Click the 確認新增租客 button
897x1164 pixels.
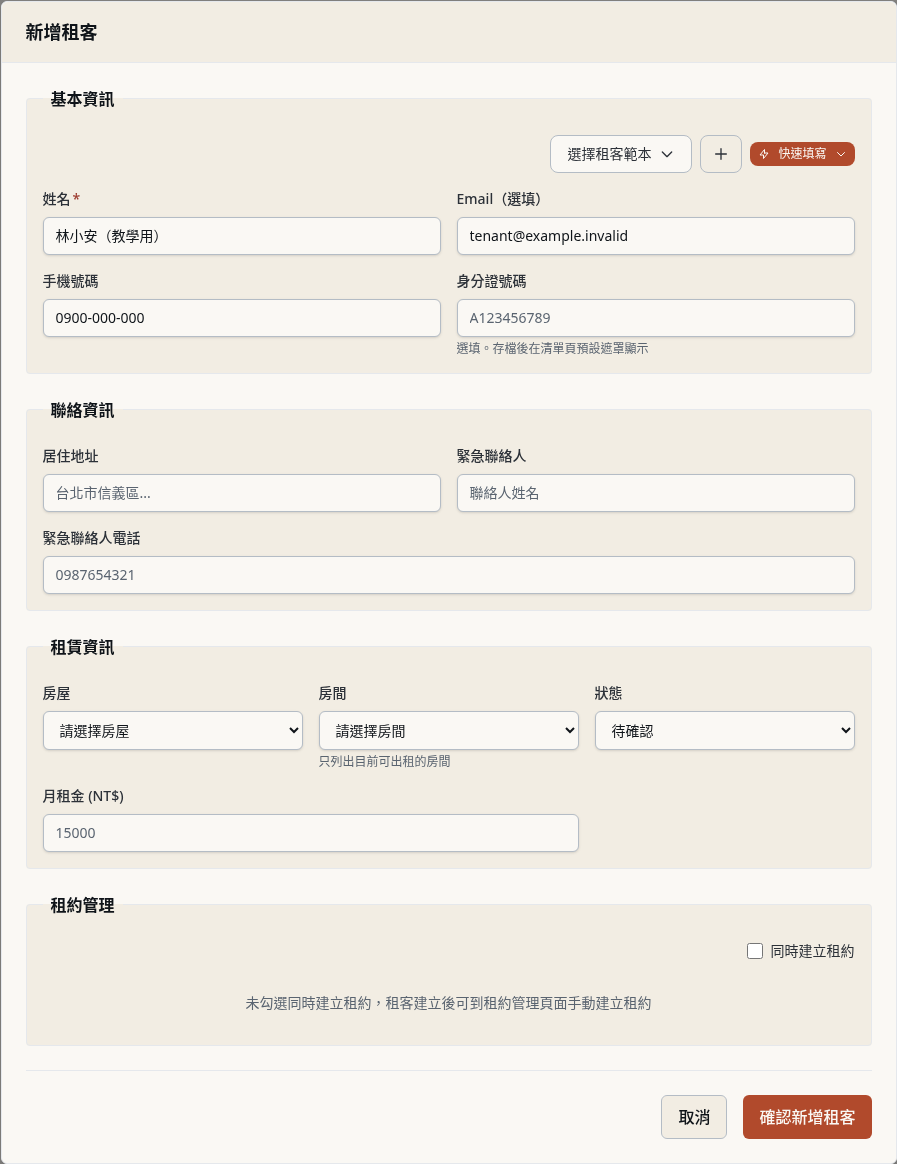(807, 1116)
